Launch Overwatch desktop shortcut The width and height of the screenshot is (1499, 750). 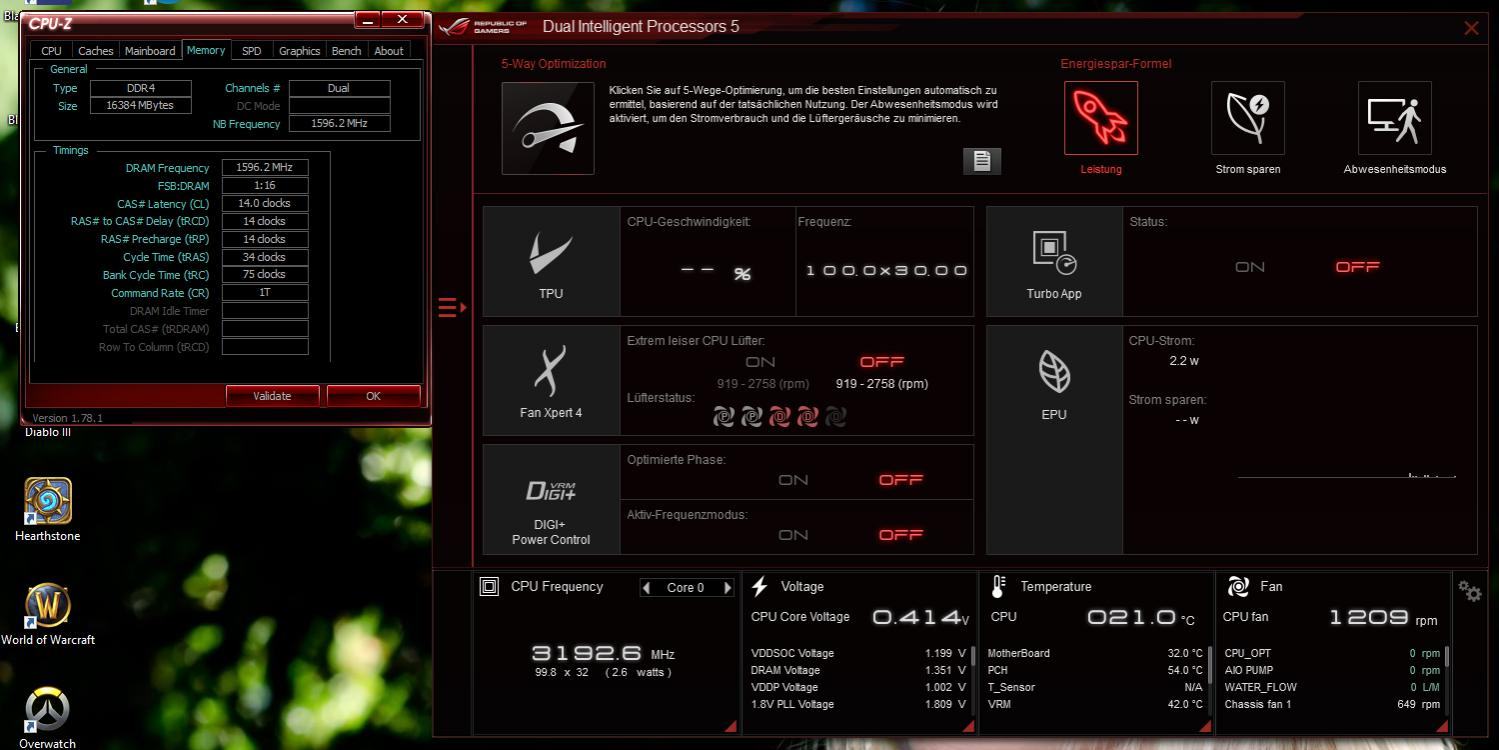[x=47, y=718]
